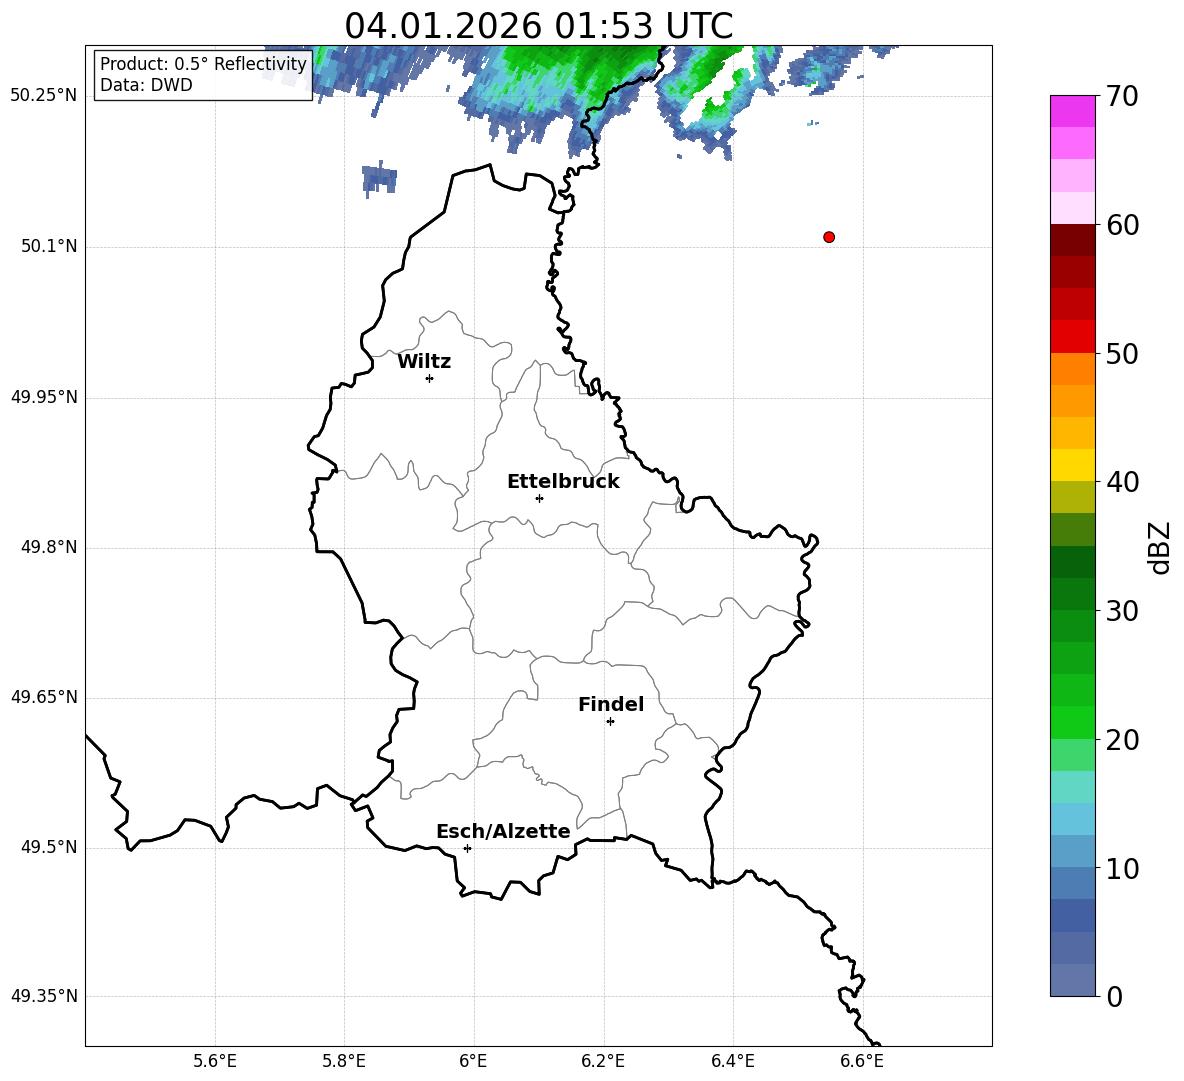Click the dBZ colorbar label
1184x1081 pixels.
click(1161, 547)
